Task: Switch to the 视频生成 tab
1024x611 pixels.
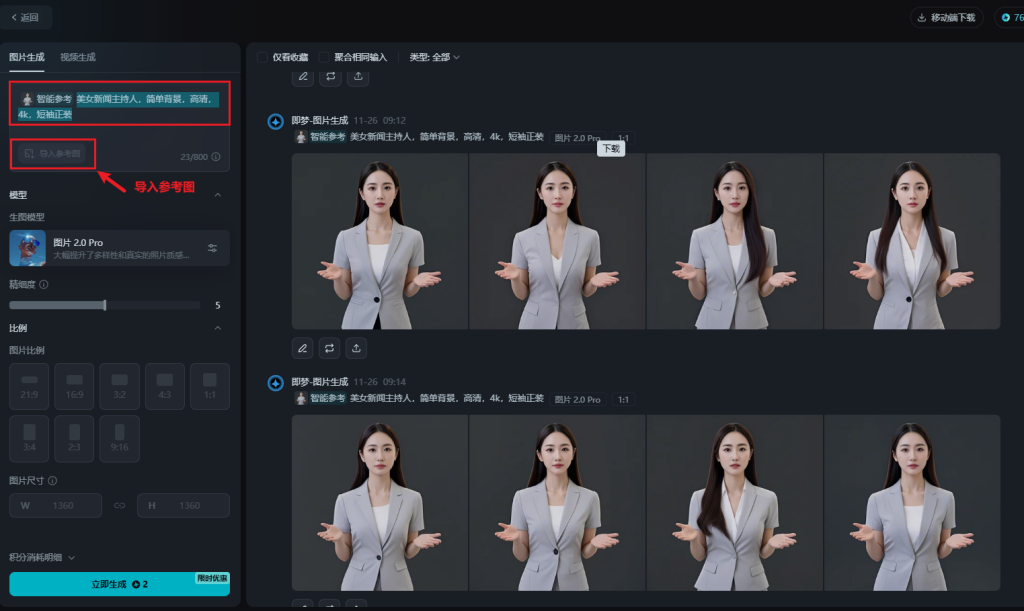Action: (x=77, y=57)
